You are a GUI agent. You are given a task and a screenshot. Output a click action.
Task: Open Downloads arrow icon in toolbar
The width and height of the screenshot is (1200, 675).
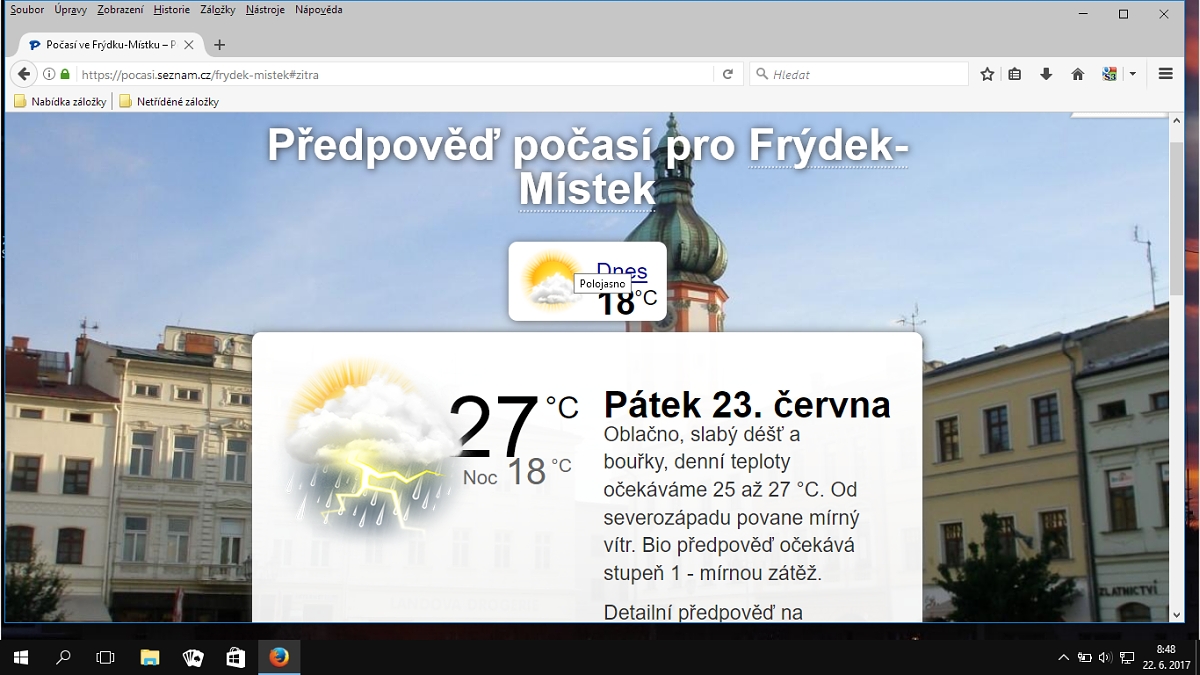pos(1046,74)
